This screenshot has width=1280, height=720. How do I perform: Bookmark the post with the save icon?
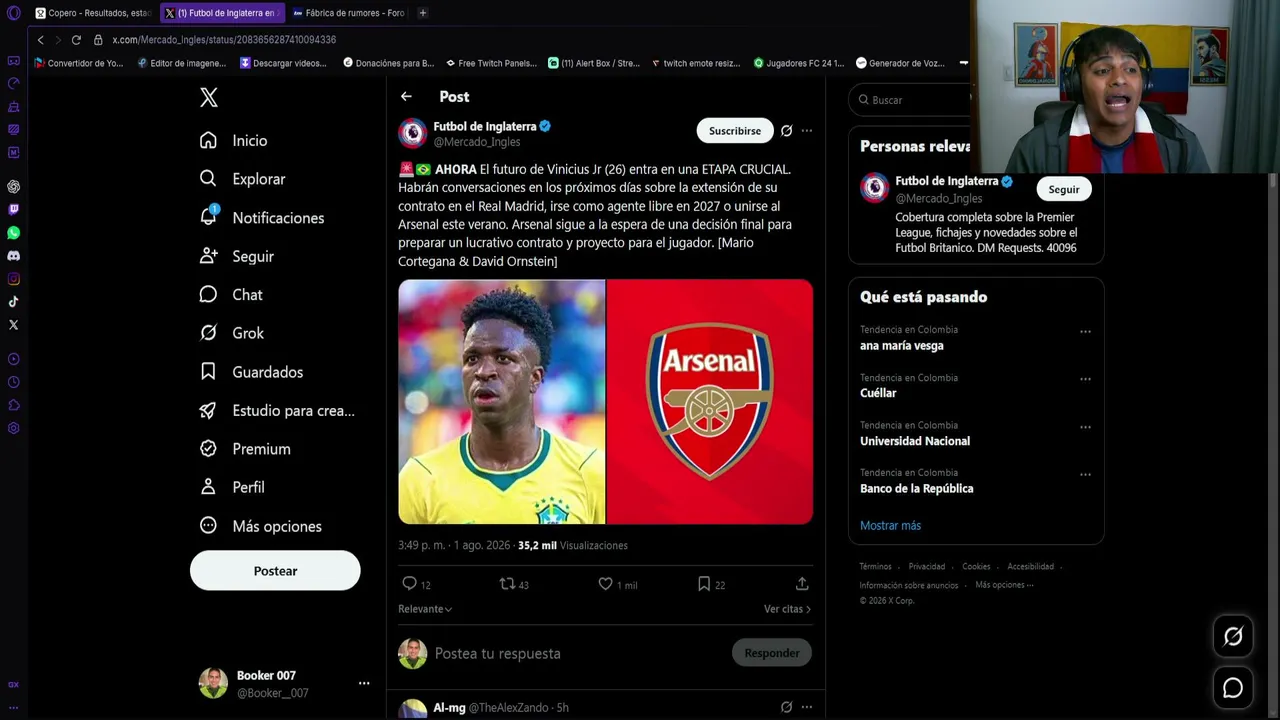pos(704,584)
